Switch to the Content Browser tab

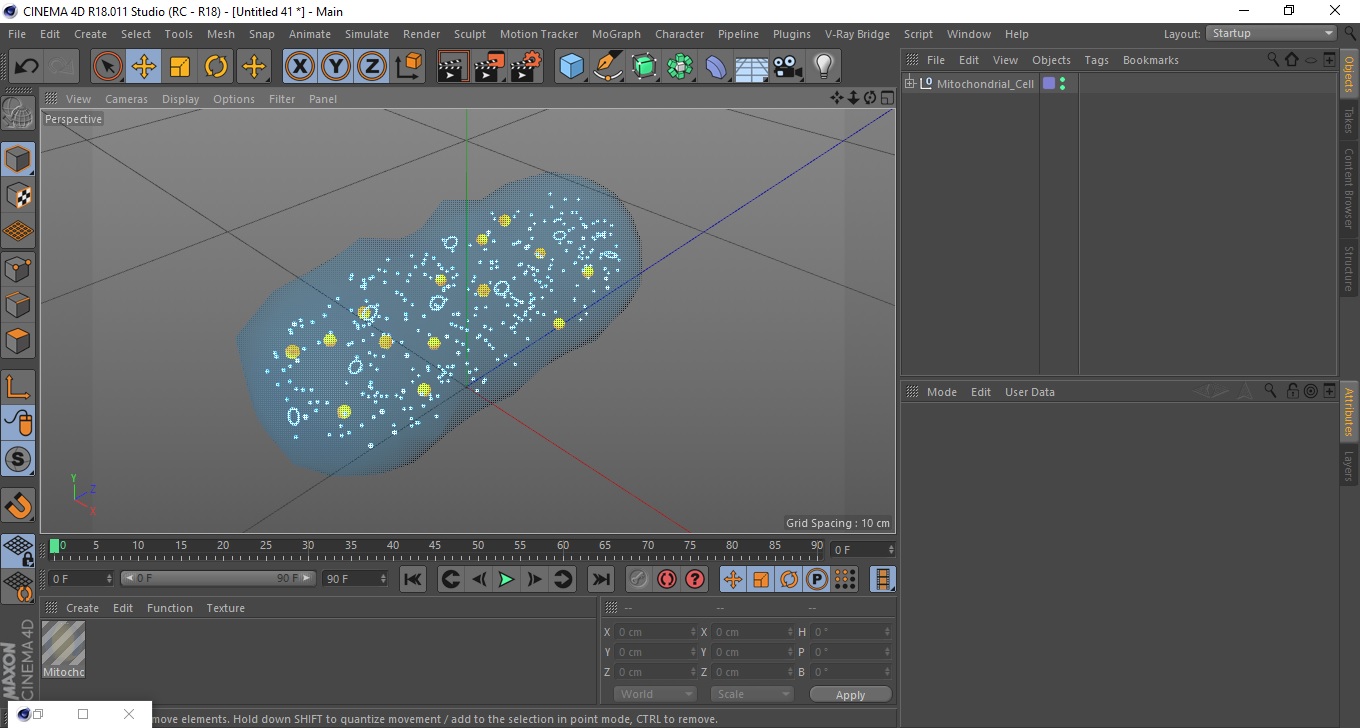[x=1349, y=188]
